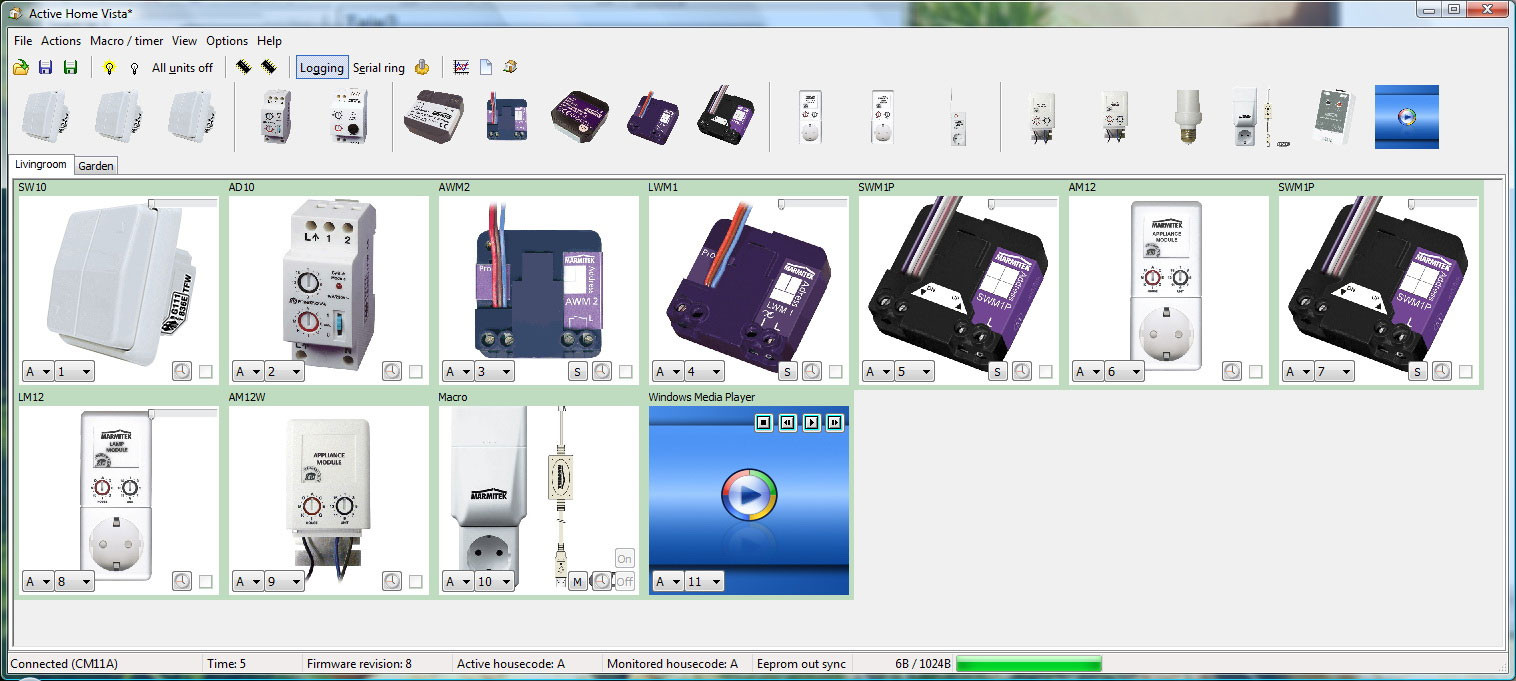
Task: Open the graph chart toolbar icon
Action: coord(461,68)
